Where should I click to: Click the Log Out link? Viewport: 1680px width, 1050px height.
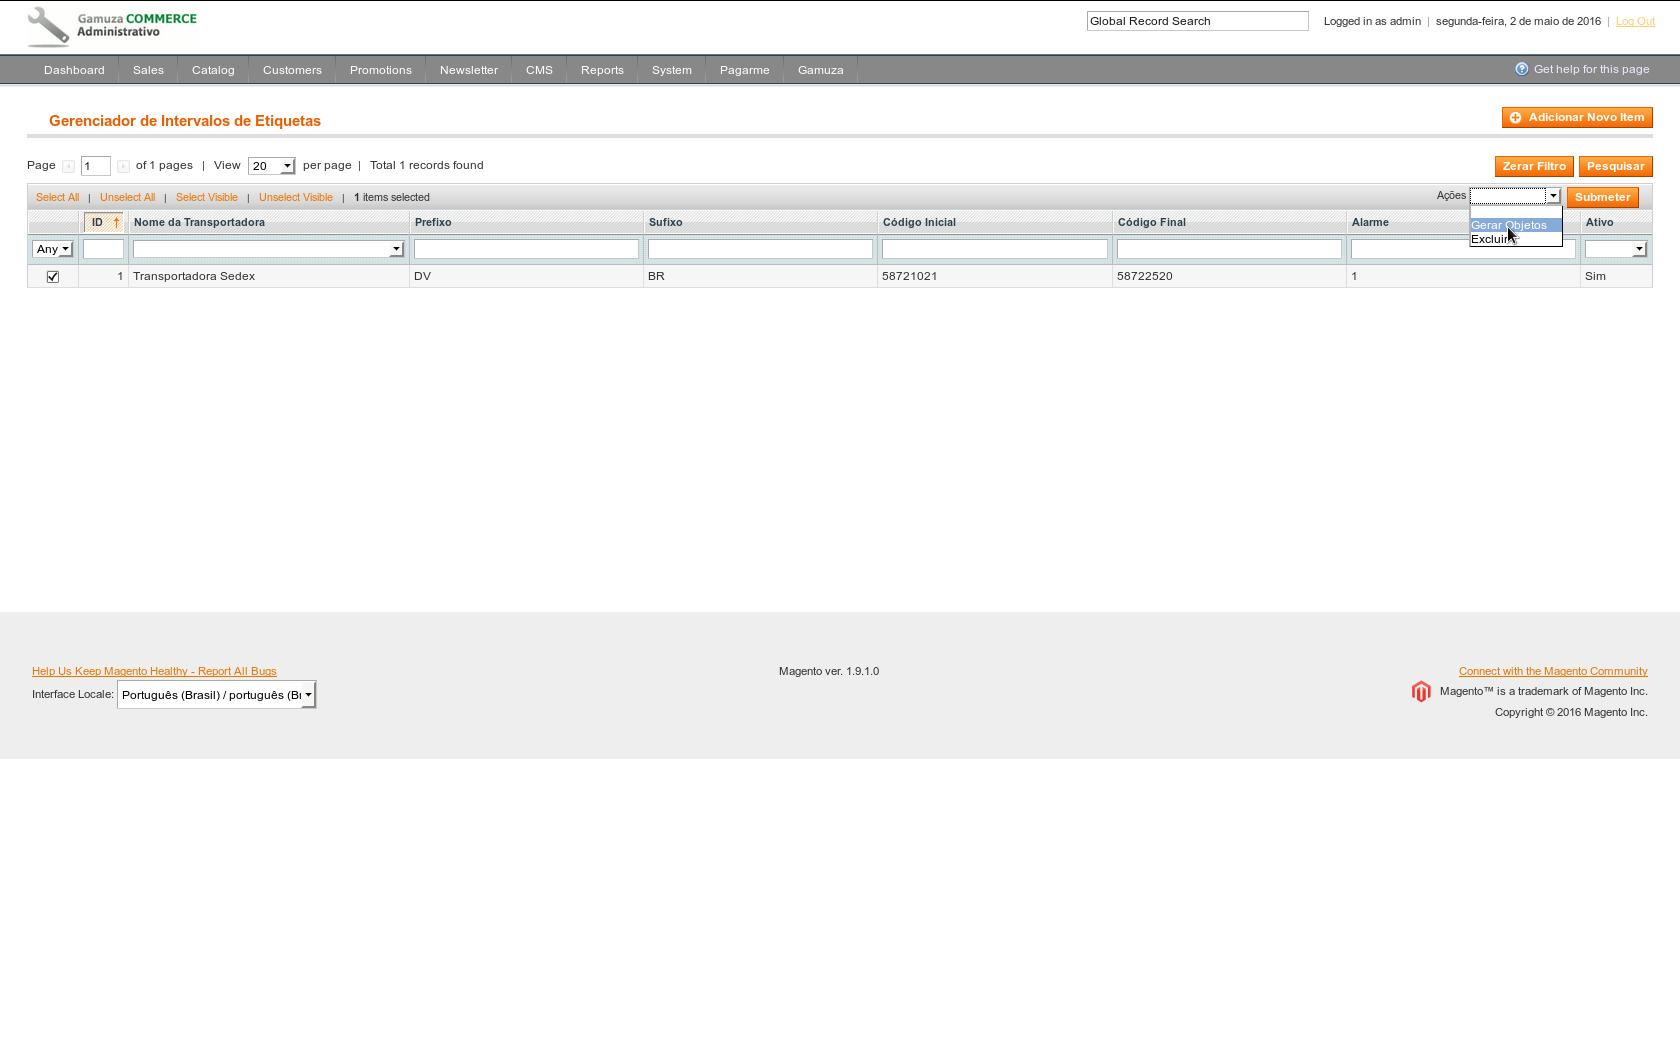click(1635, 21)
